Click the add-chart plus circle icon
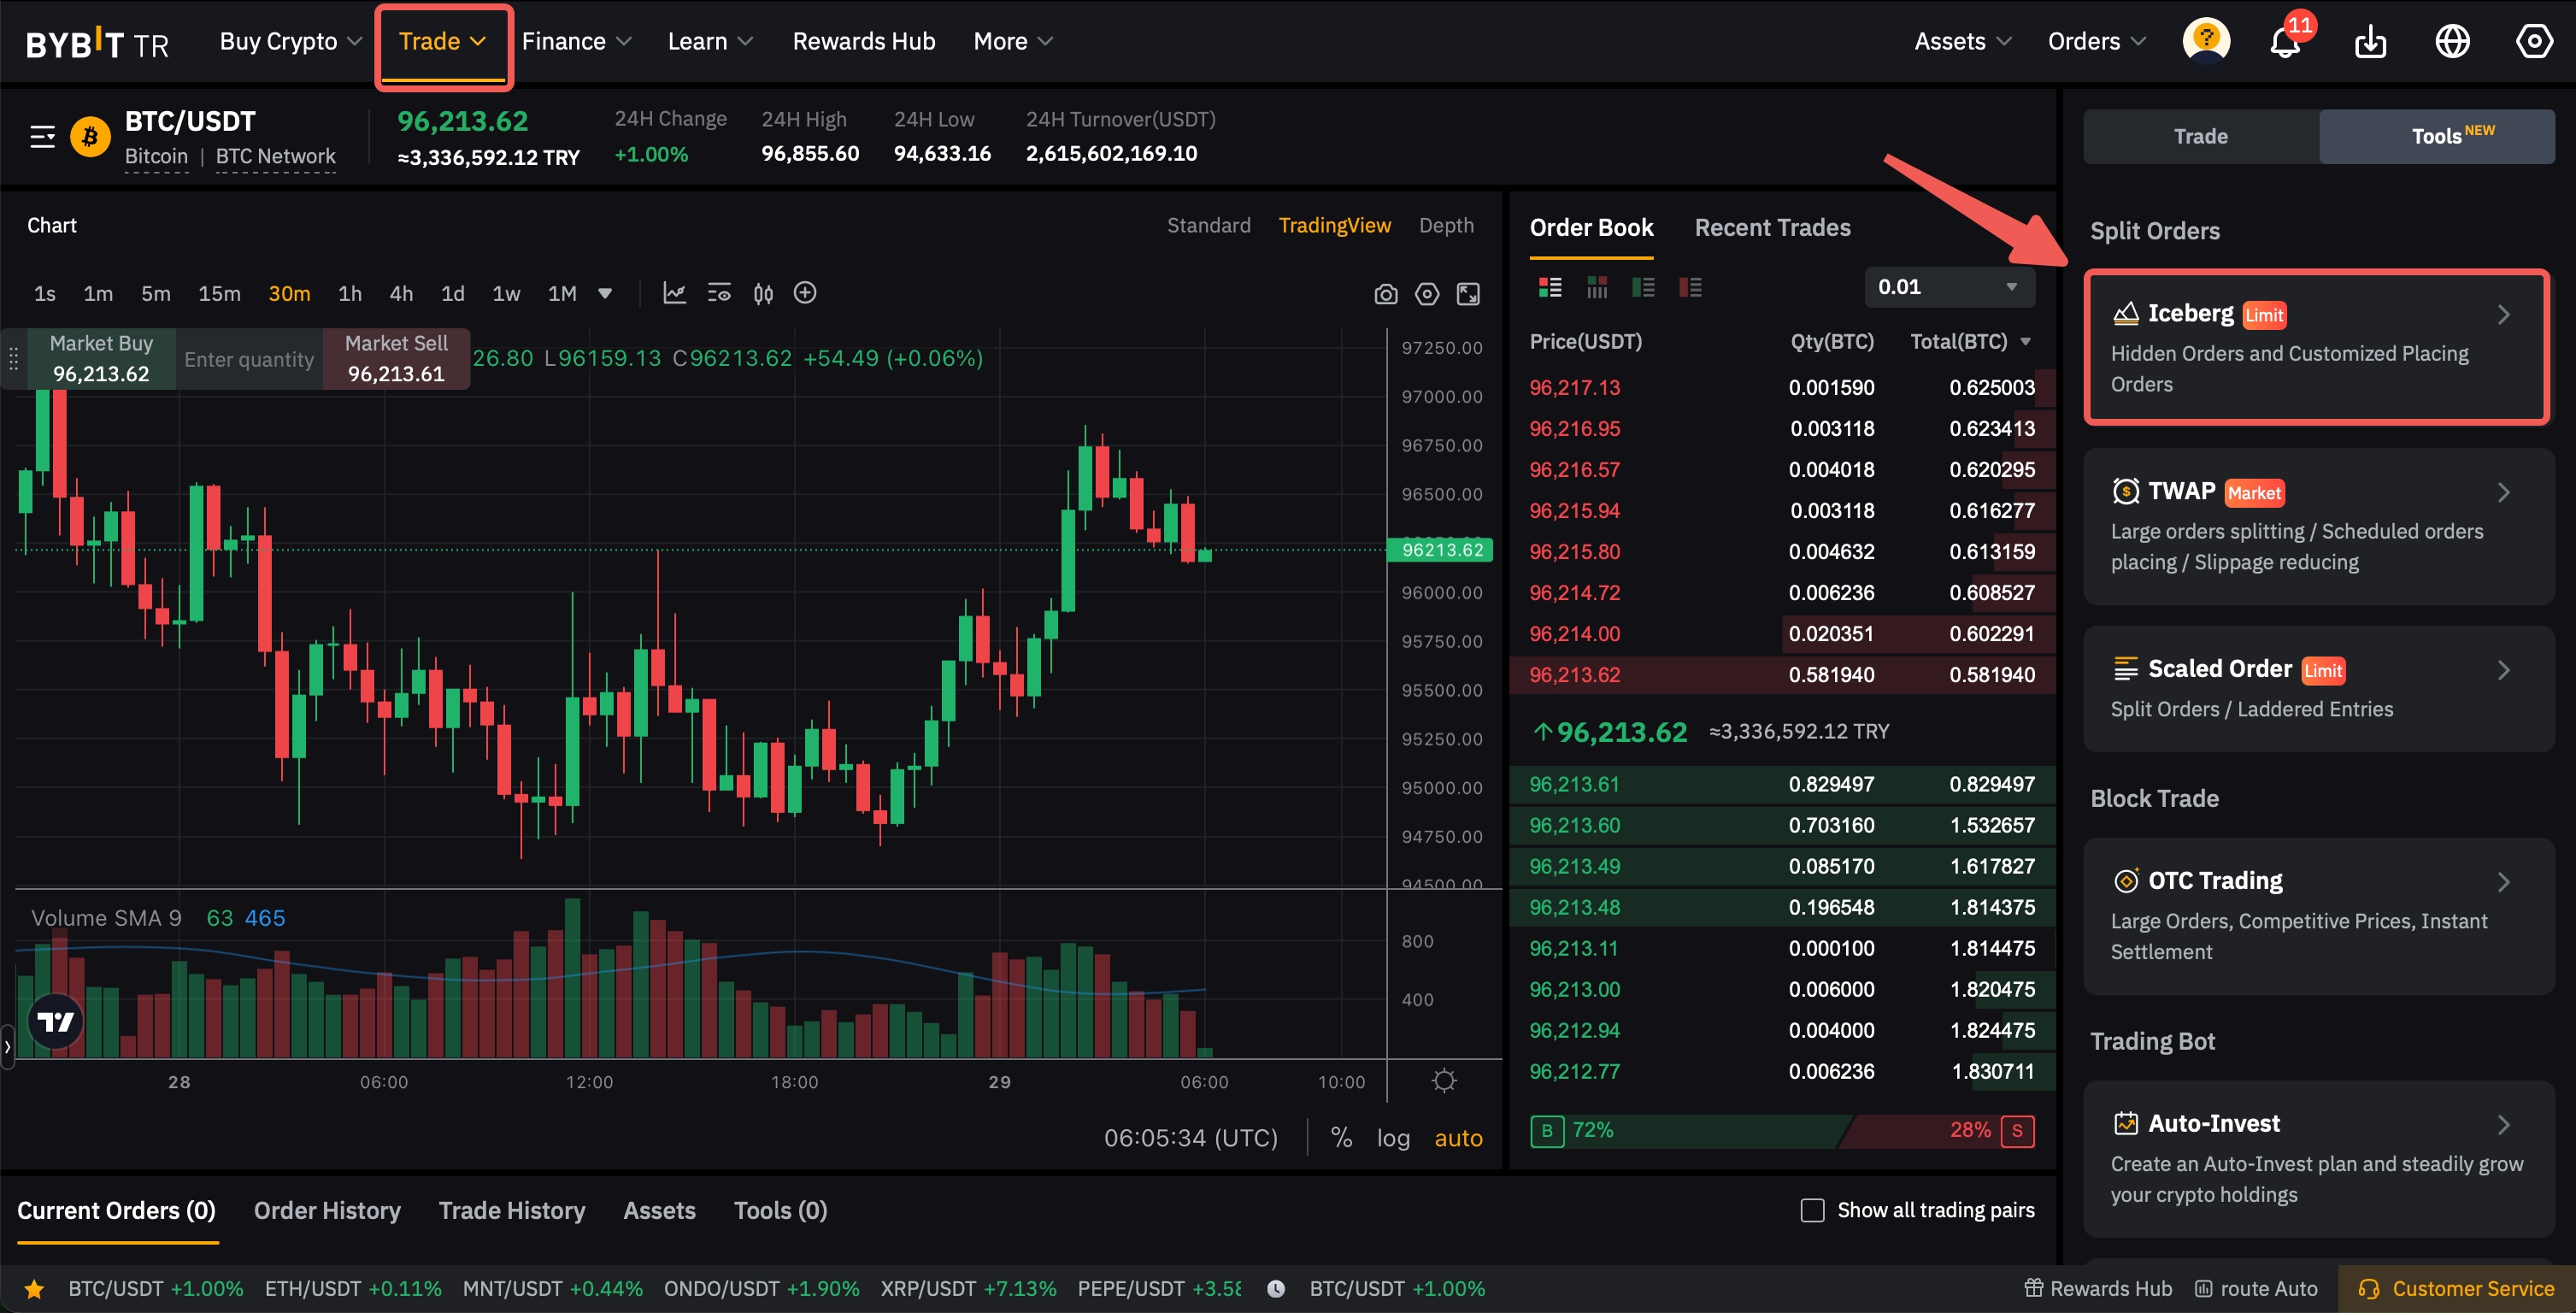The image size is (2576, 1313). point(804,293)
